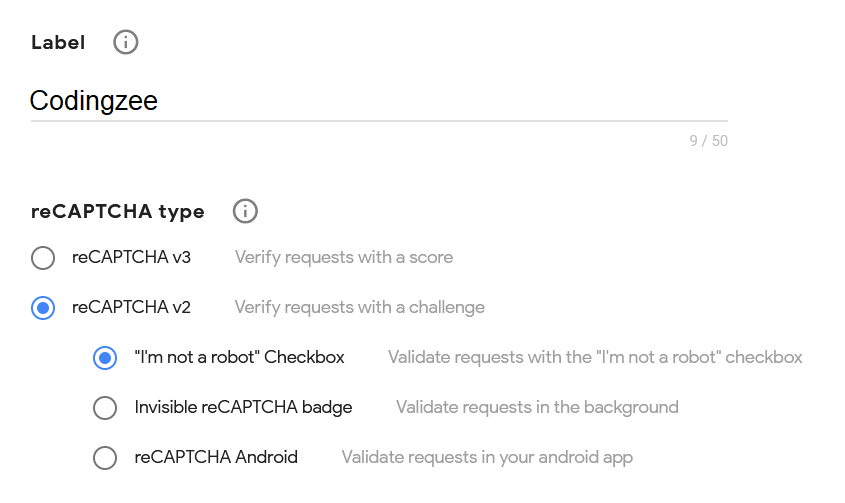
Task: Click the "reCAPTCHA v2" option label text
Action: (x=131, y=307)
